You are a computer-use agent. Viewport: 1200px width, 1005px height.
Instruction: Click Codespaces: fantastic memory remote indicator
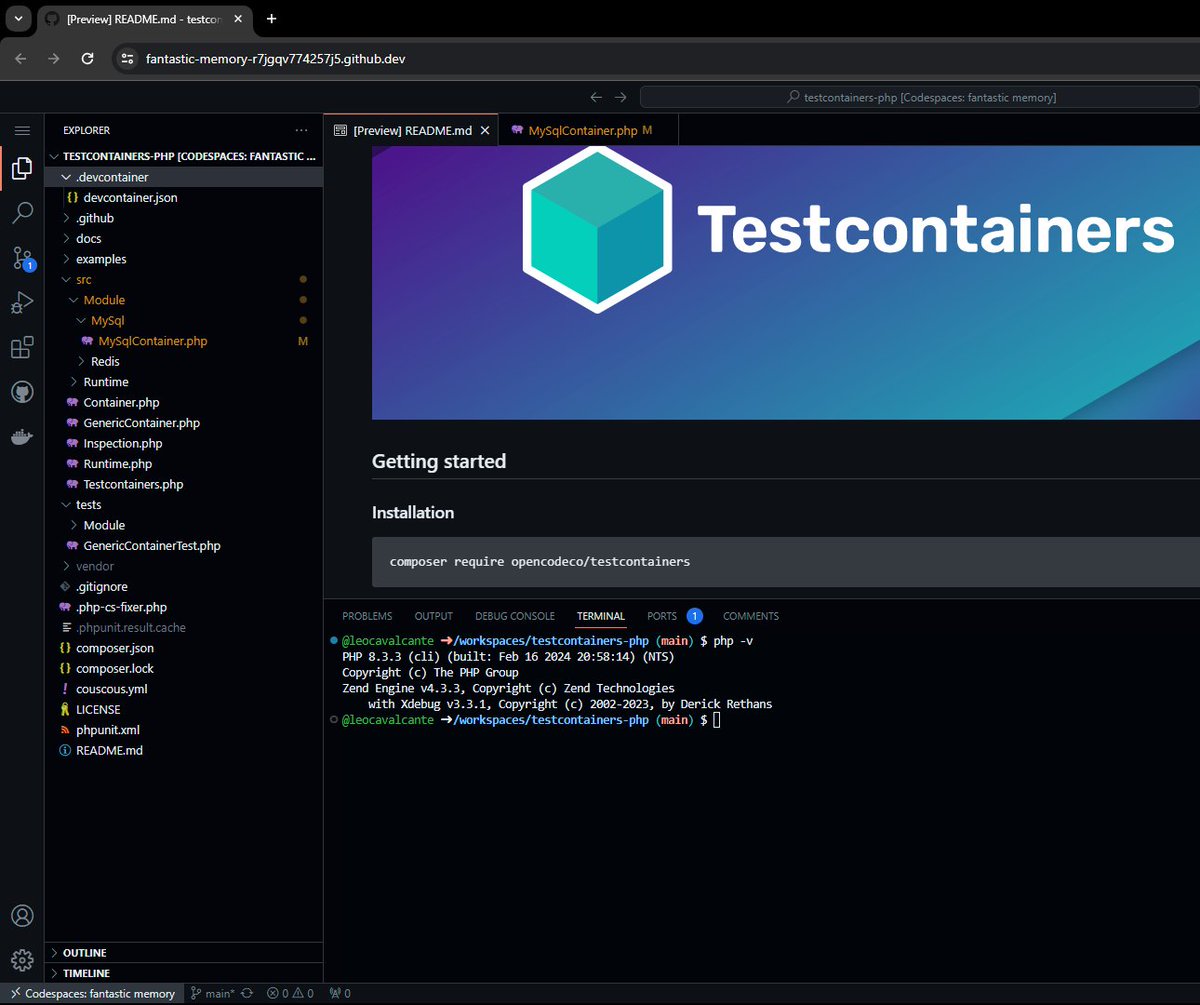[x=92, y=994]
